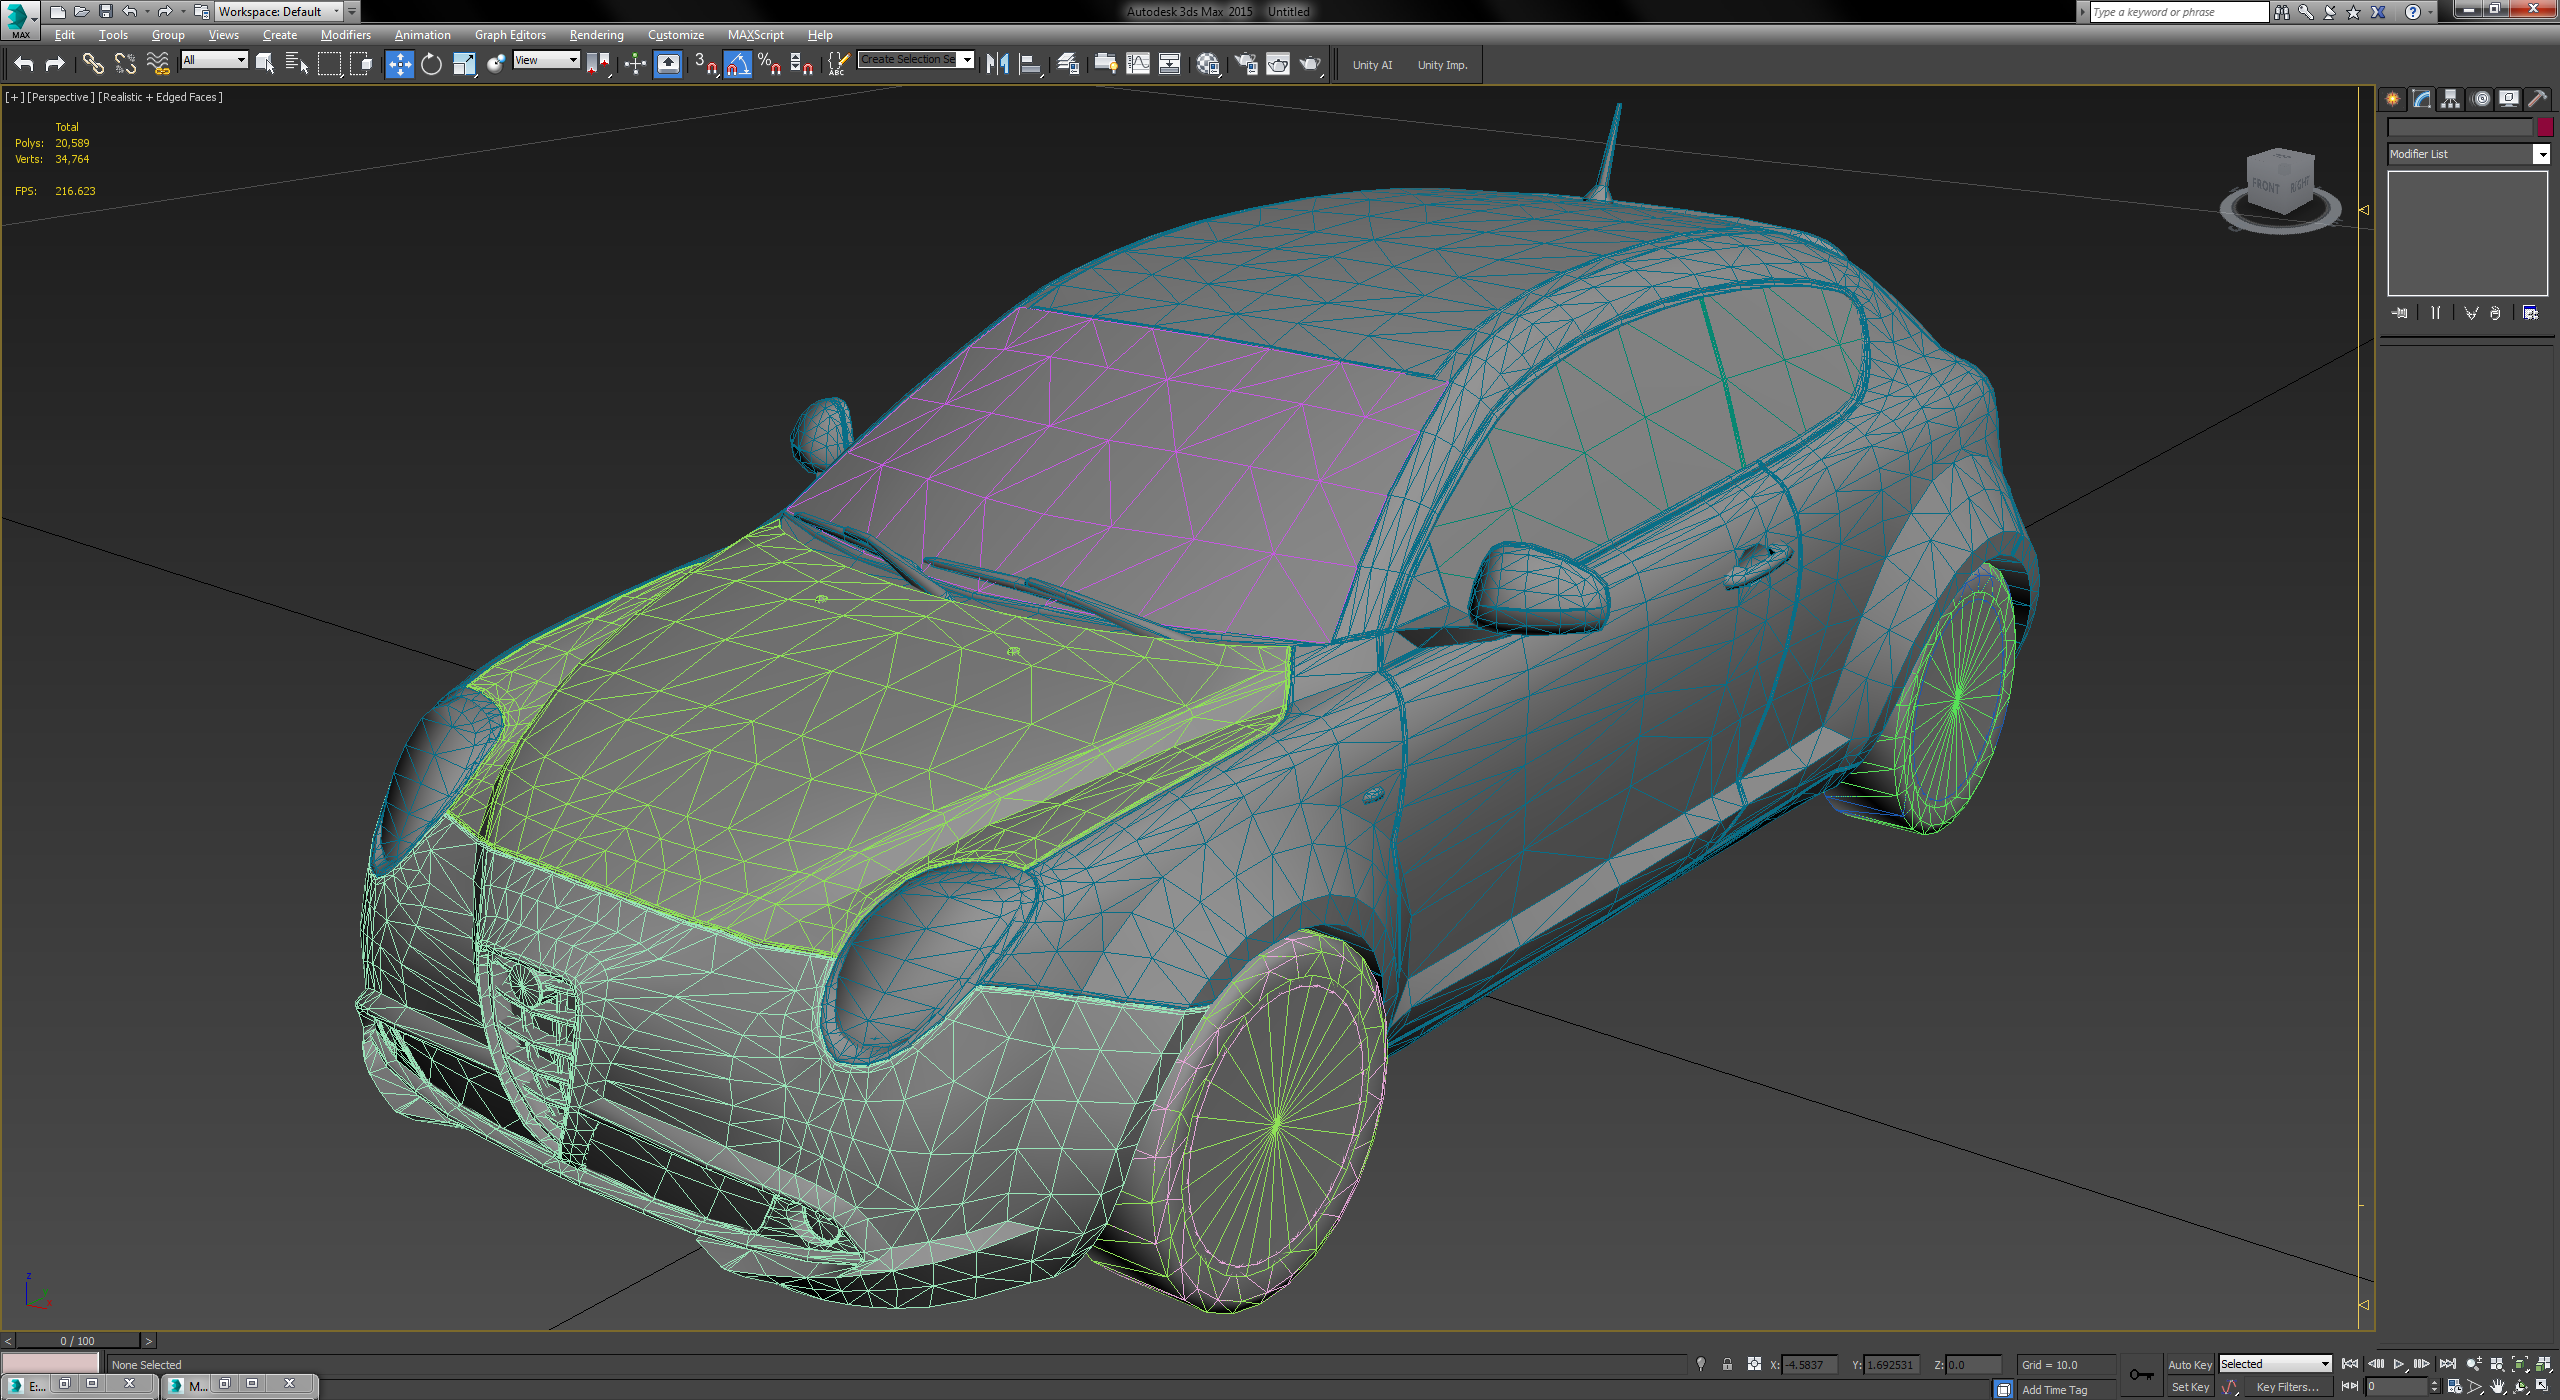Toggle 3D Snaps on

707,64
